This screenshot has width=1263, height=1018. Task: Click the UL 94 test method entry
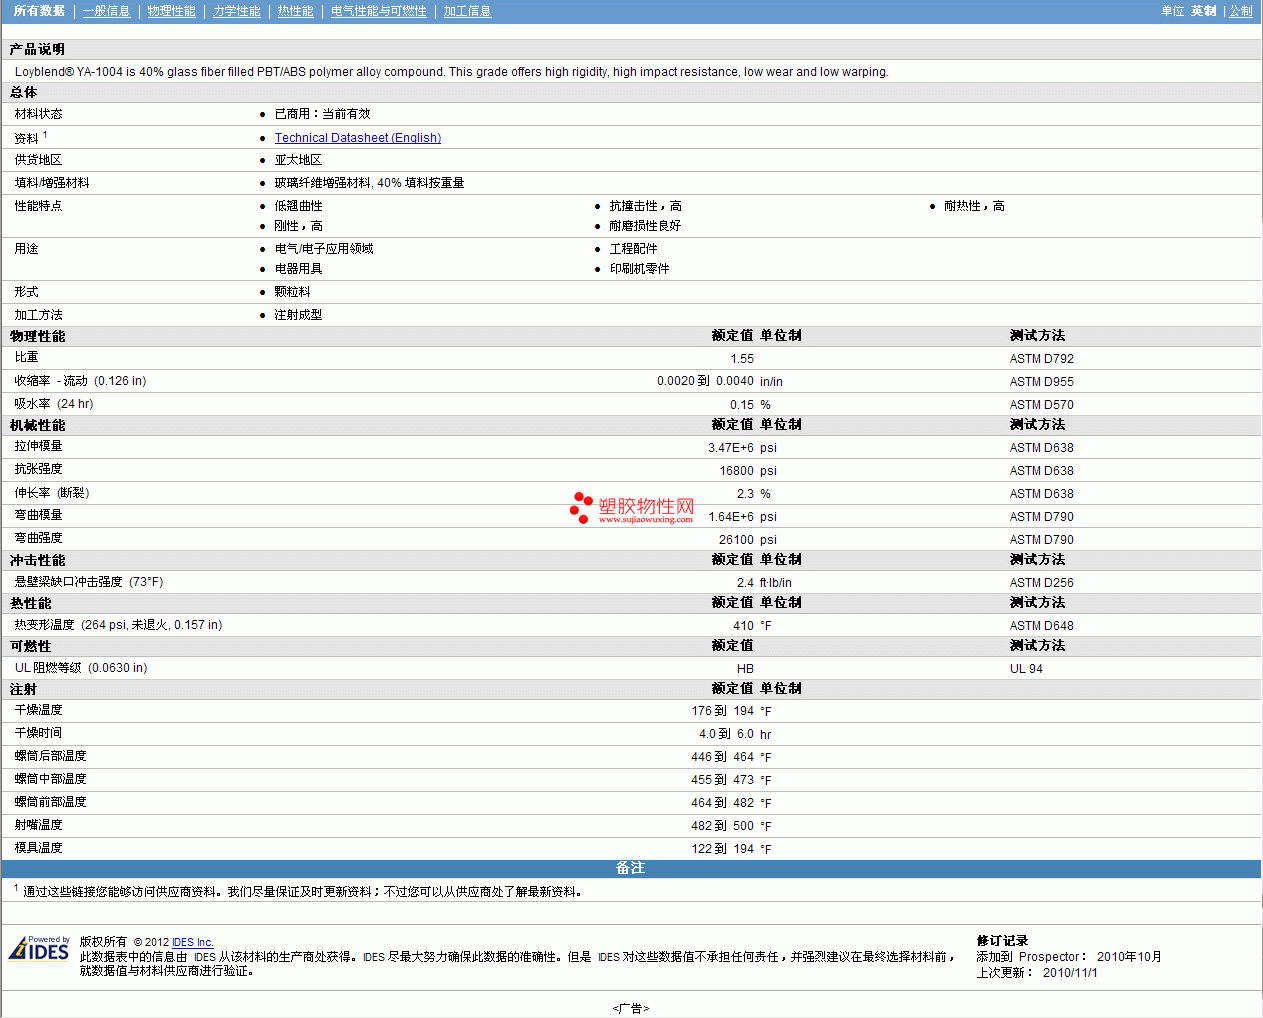point(1025,669)
